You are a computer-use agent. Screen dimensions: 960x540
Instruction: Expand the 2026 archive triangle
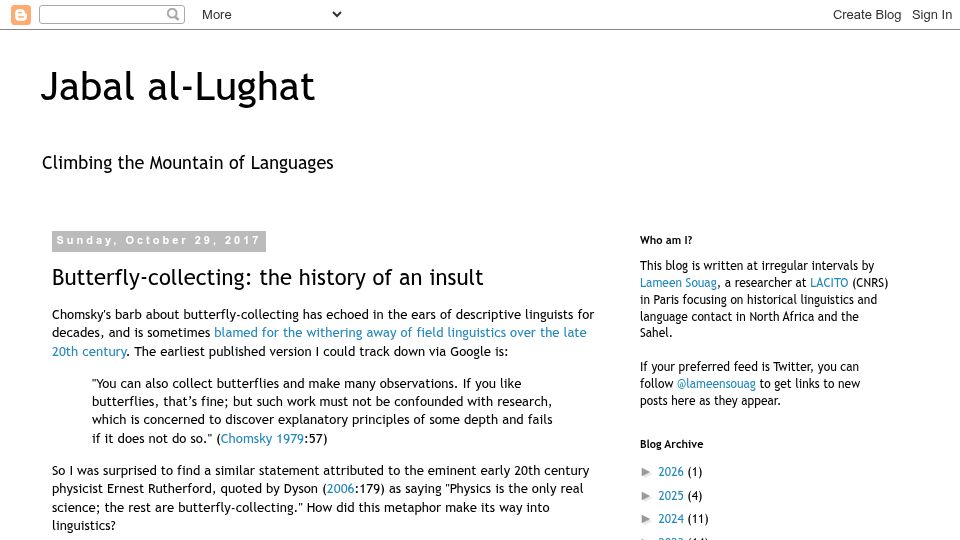coord(647,472)
